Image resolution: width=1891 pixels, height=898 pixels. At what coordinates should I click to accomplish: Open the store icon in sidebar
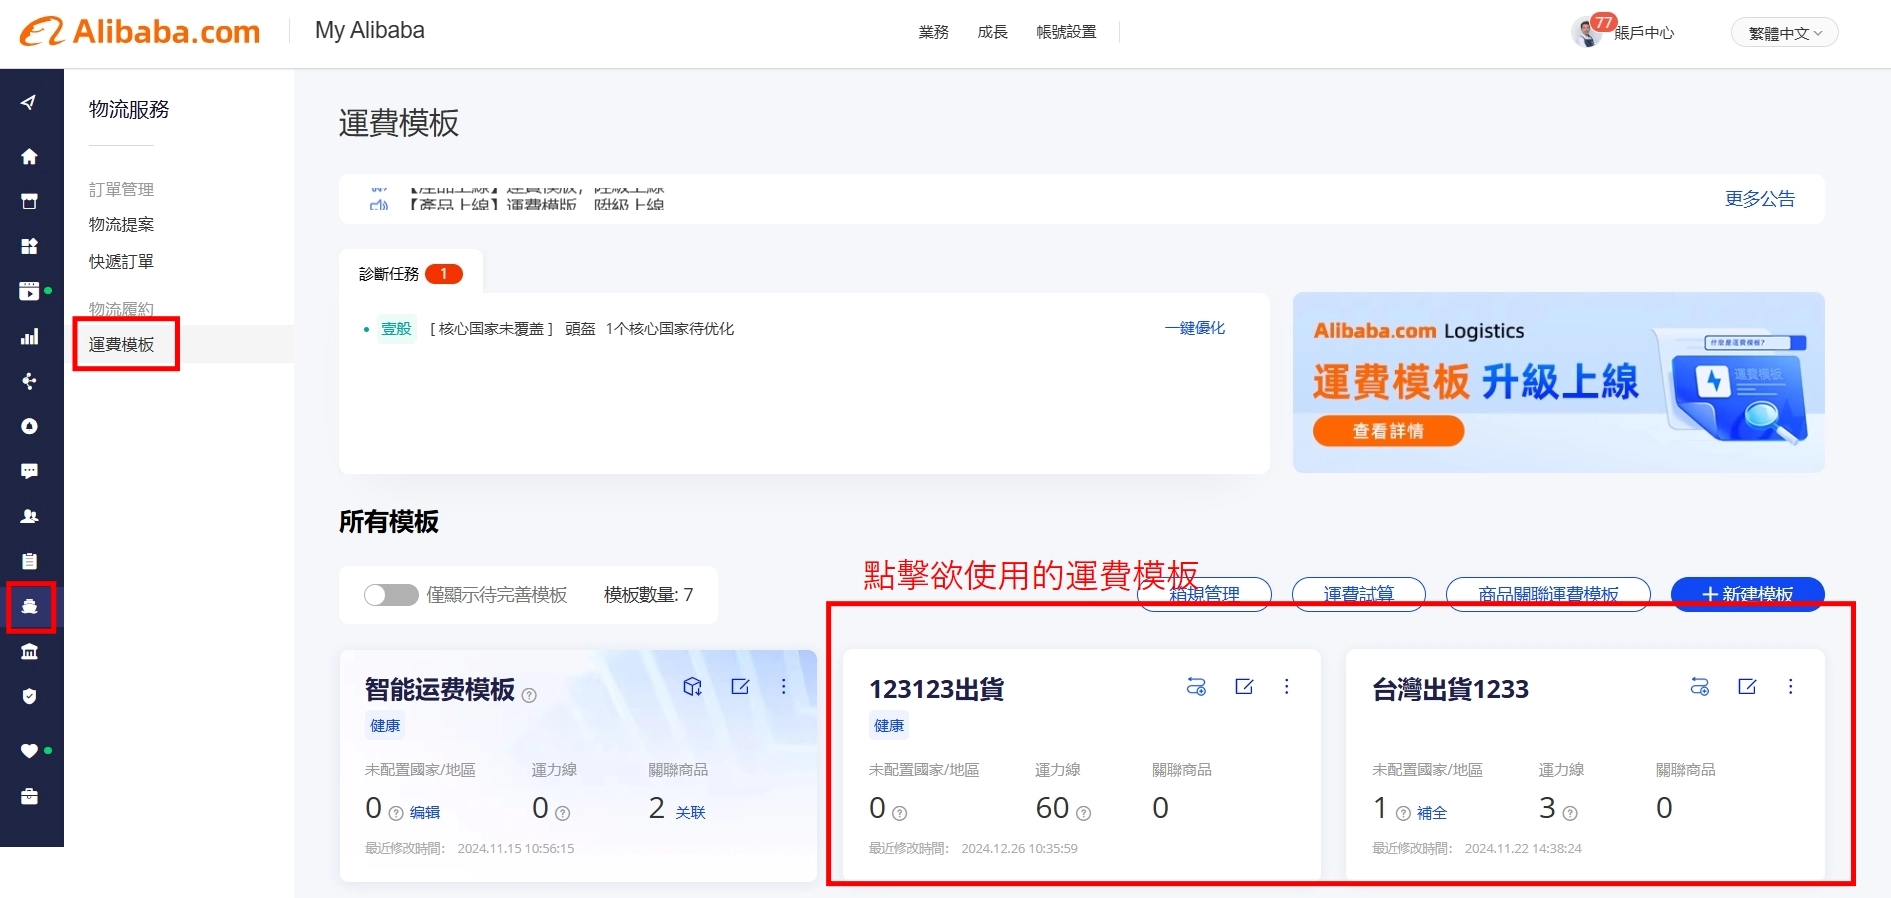point(29,201)
